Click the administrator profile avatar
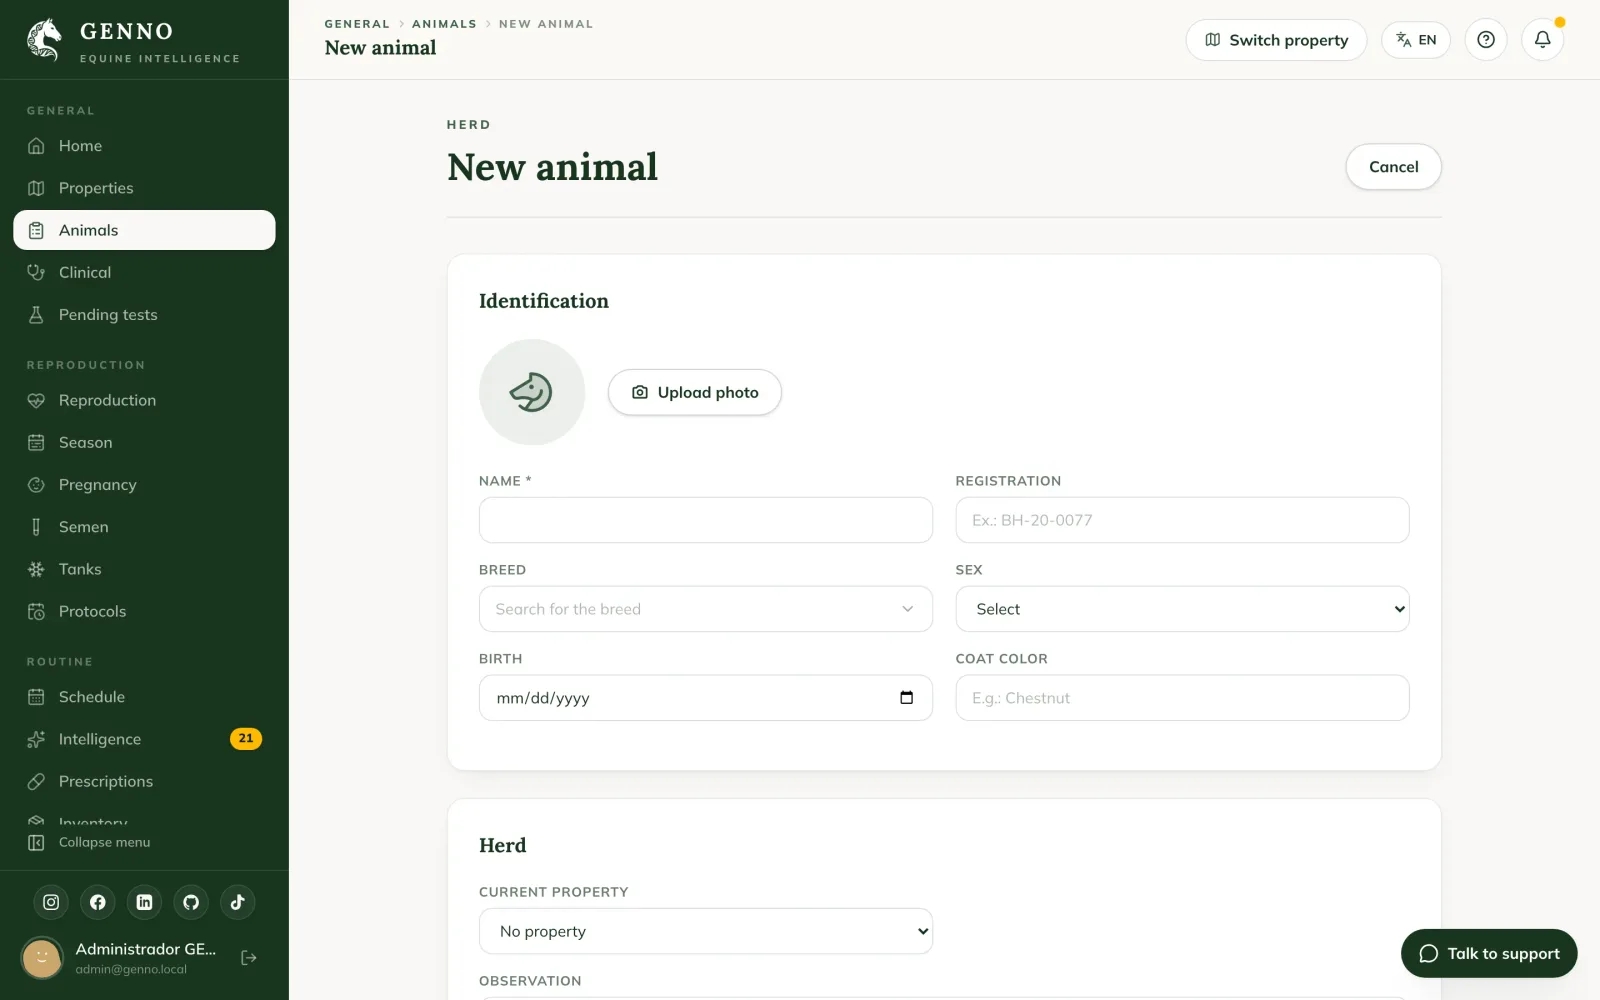The width and height of the screenshot is (1600, 1000). 42,958
